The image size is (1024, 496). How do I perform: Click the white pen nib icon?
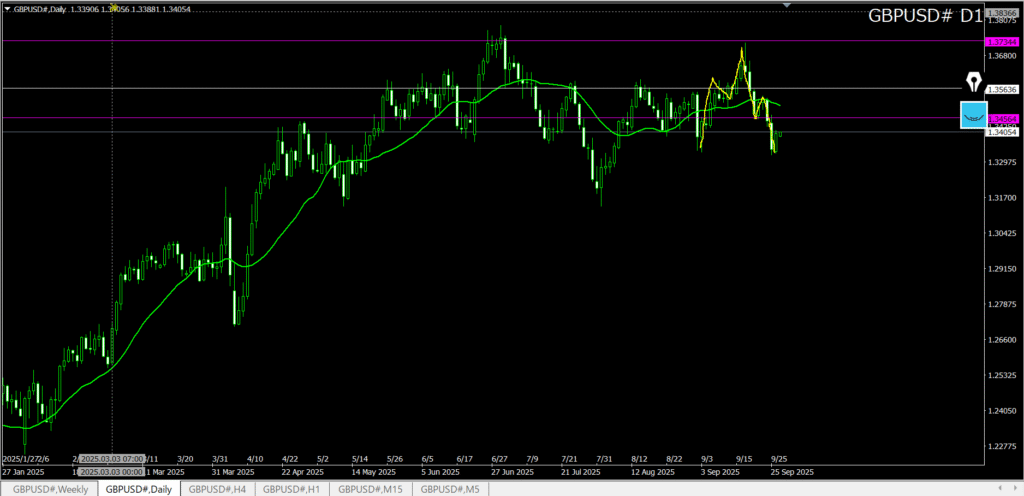972,83
